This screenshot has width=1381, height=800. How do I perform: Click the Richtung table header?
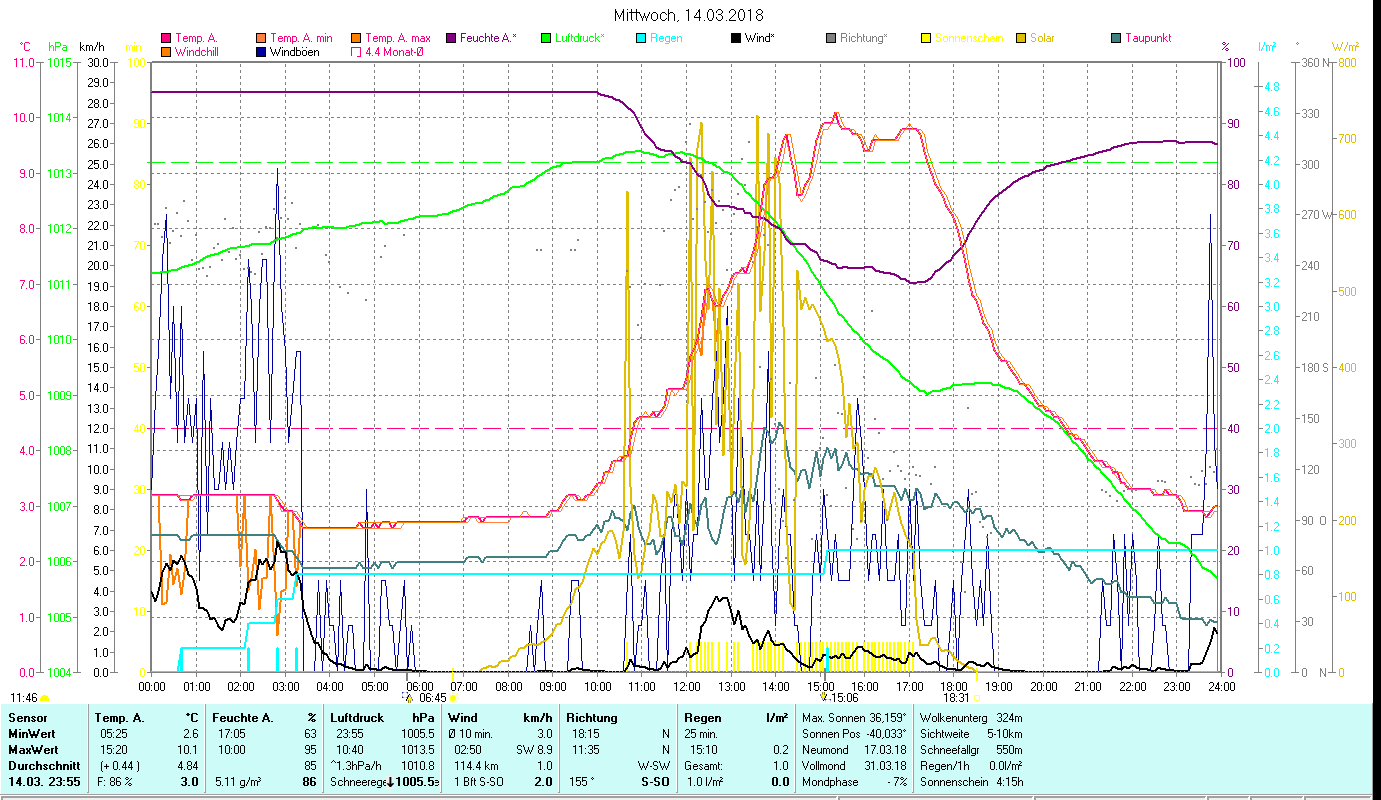tap(592, 718)
